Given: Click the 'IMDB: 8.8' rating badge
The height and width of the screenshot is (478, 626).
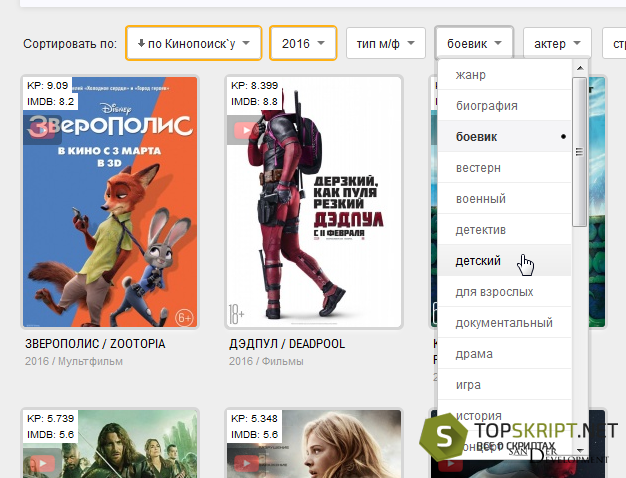Looking at the screenshot, I should (x=254, y=101).
